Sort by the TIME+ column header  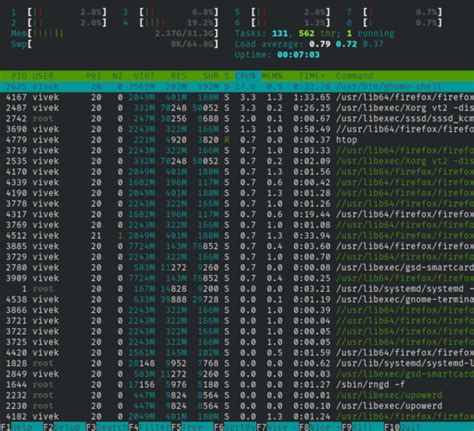[312, 76]
